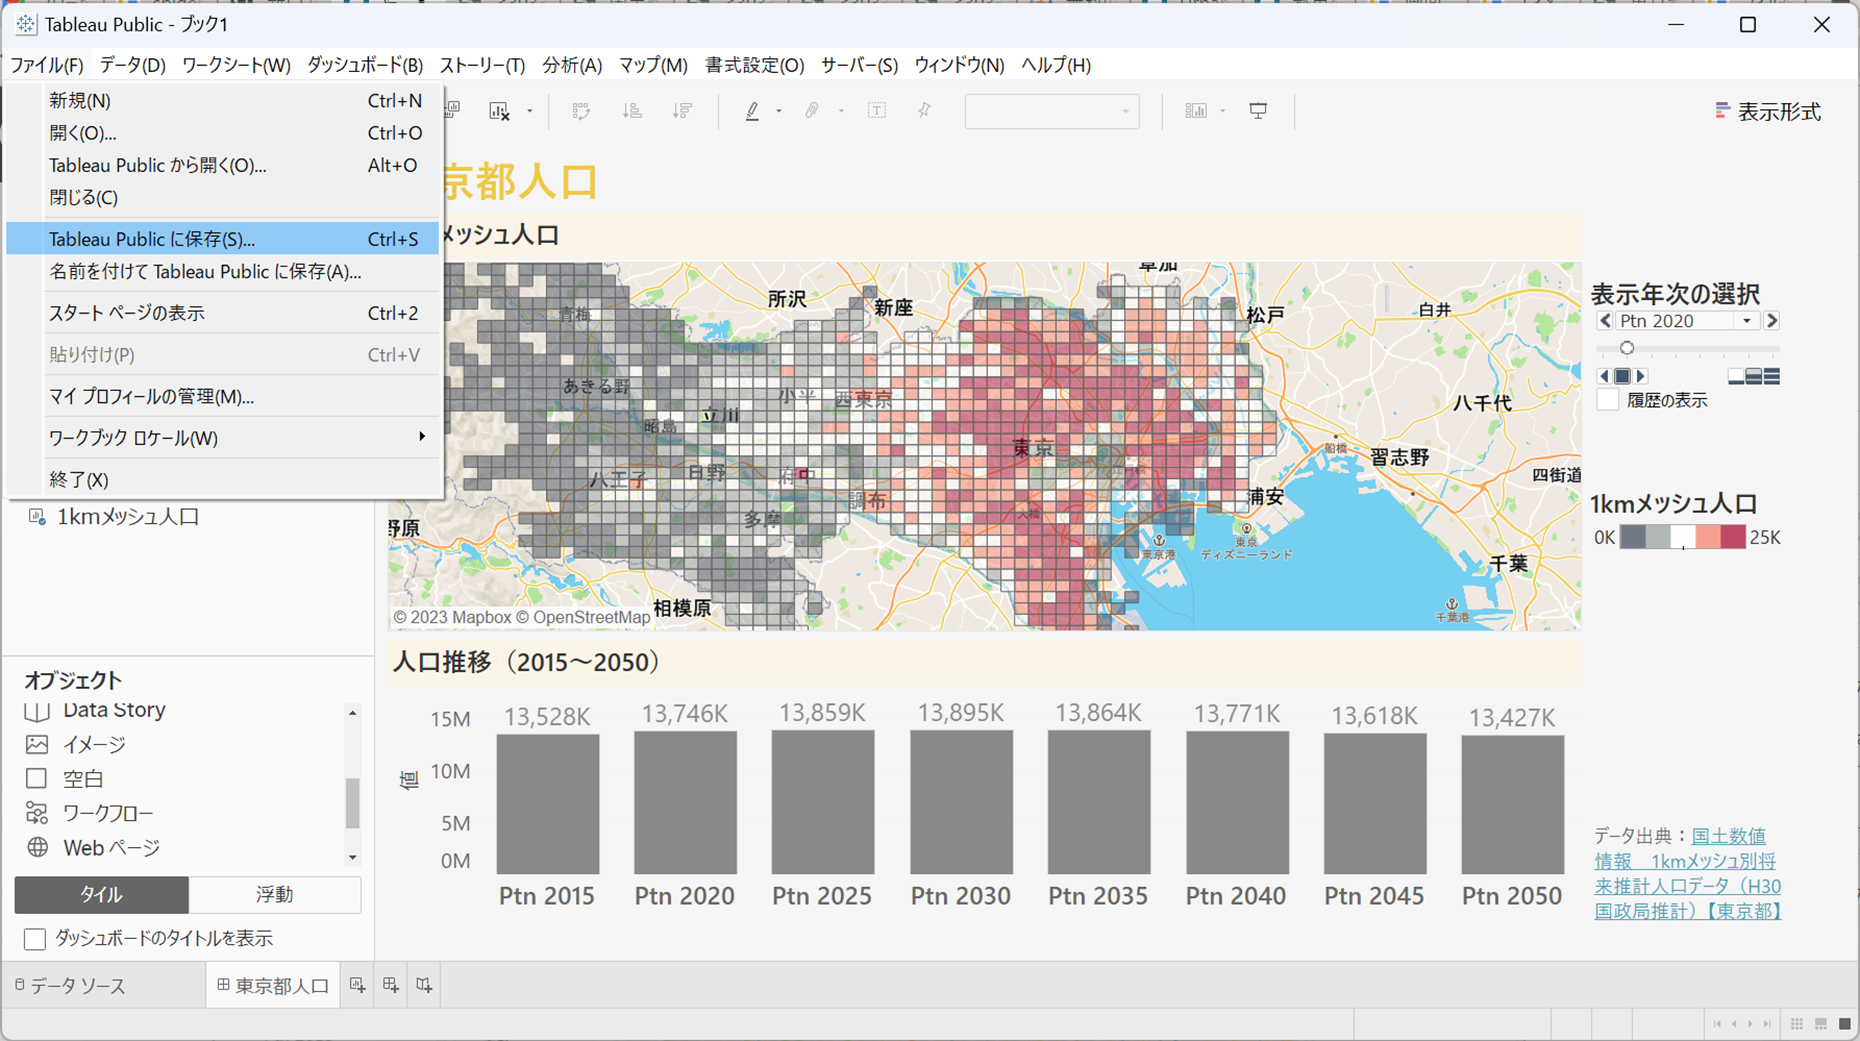Create a new story from the bottom bar
This screenshot has height=1041, width=1860.
pos(423,986)
